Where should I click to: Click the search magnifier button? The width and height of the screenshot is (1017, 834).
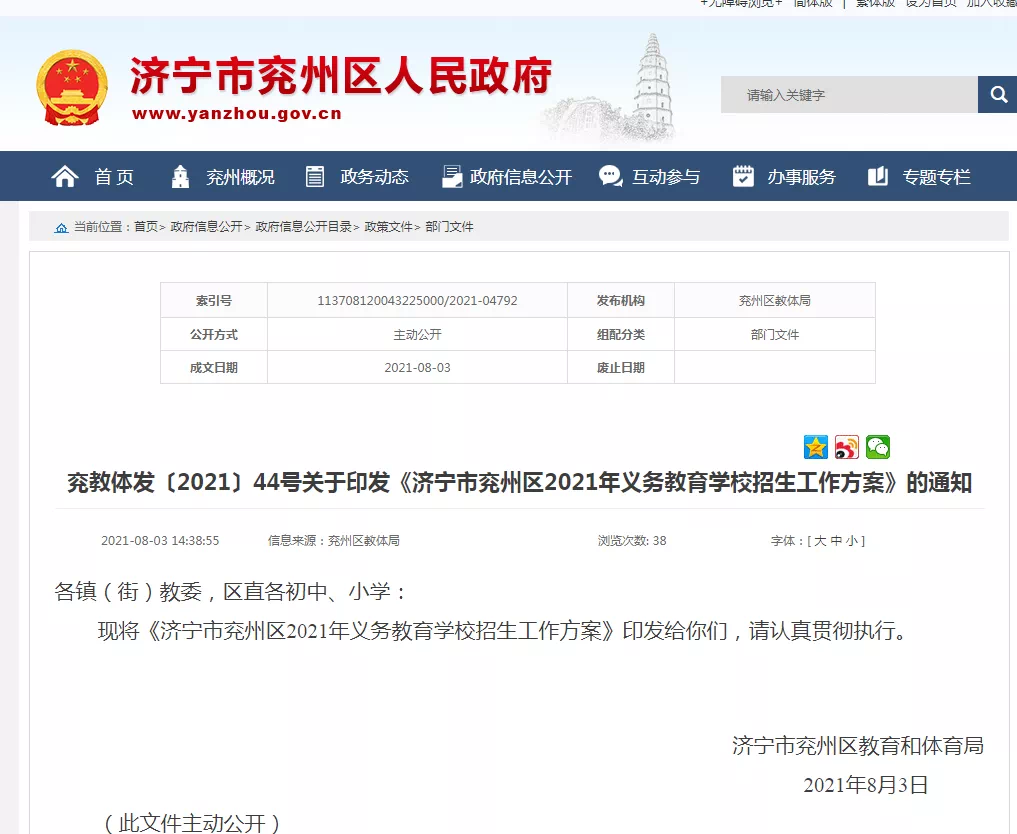997,95
